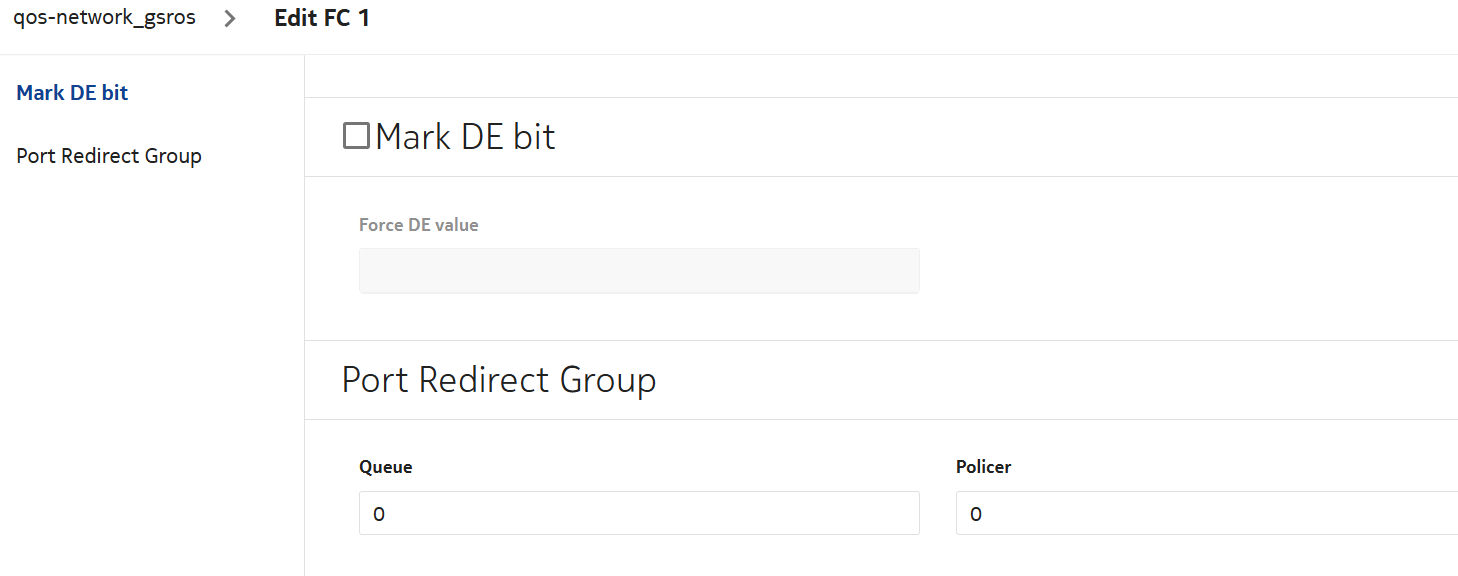Click the Mark DE bit section heading text
This screenshot has height=576, width=1458.
coord(465,137)
